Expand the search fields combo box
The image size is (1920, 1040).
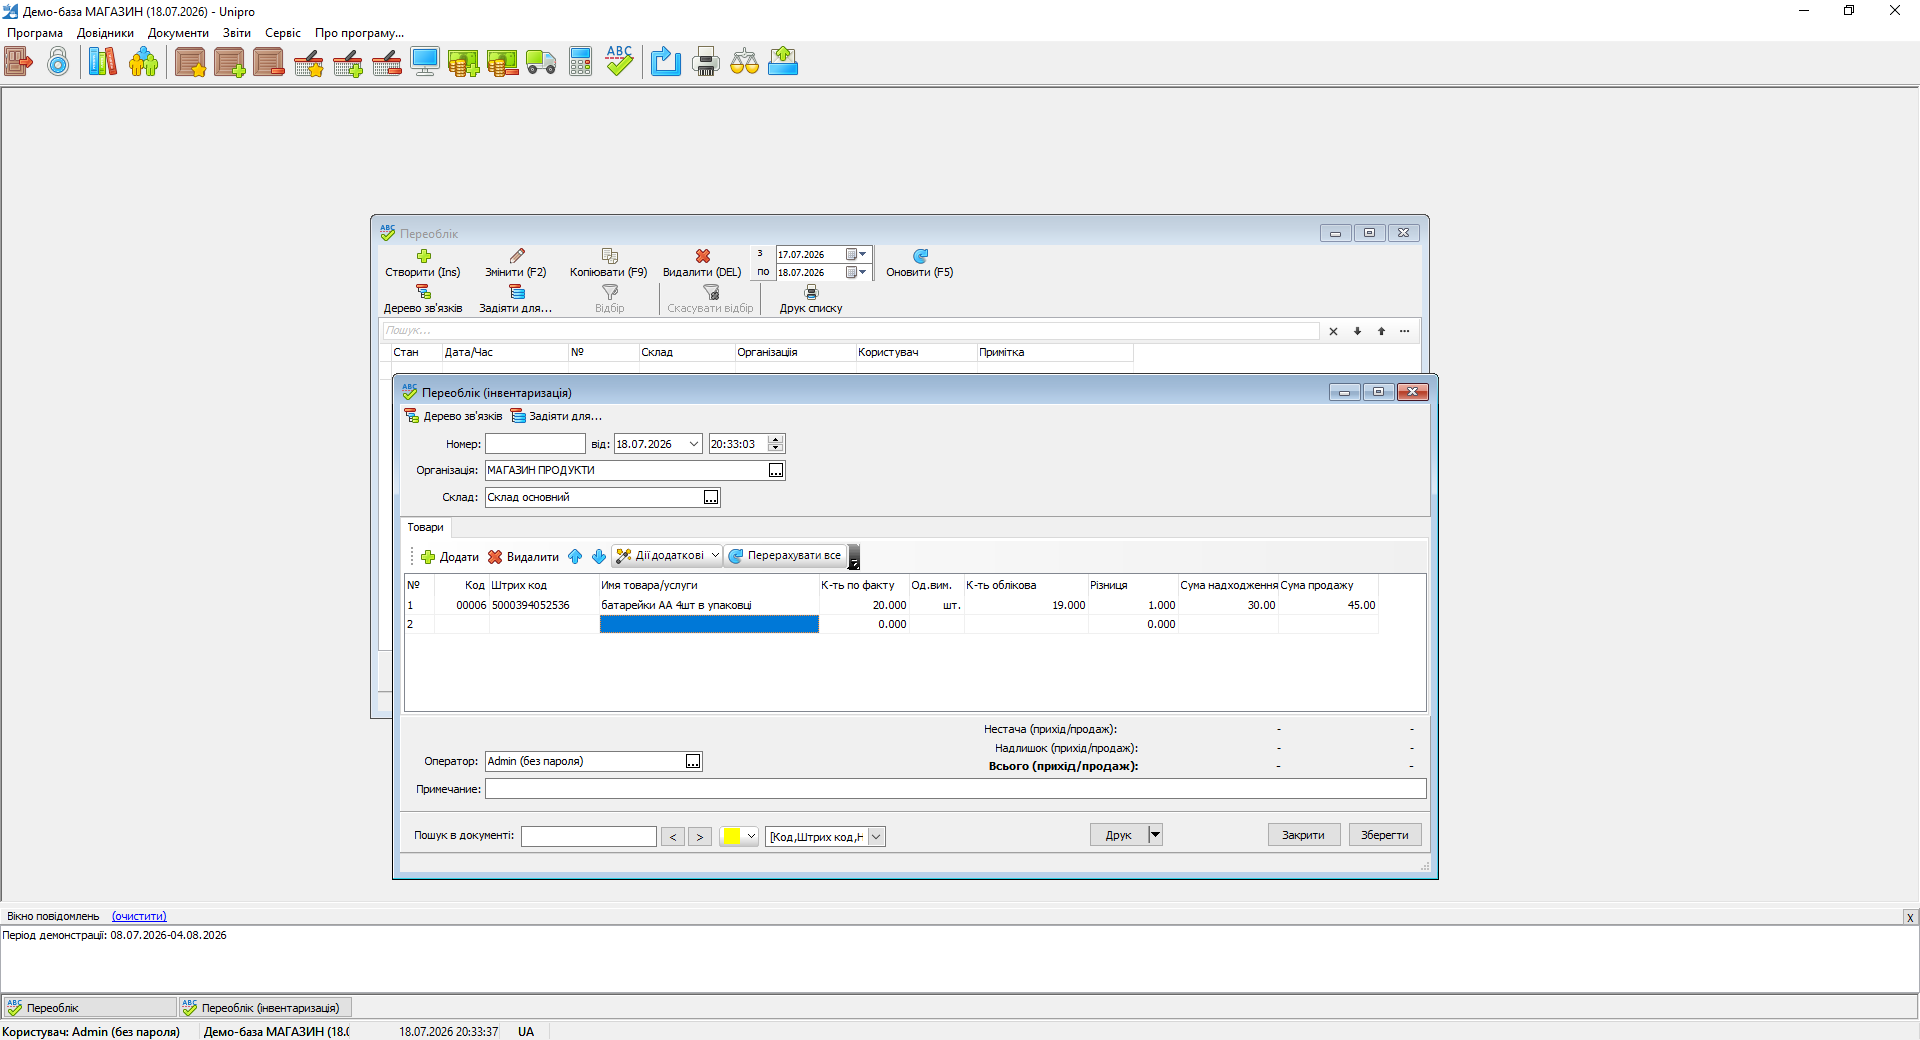tap(876, 837)
